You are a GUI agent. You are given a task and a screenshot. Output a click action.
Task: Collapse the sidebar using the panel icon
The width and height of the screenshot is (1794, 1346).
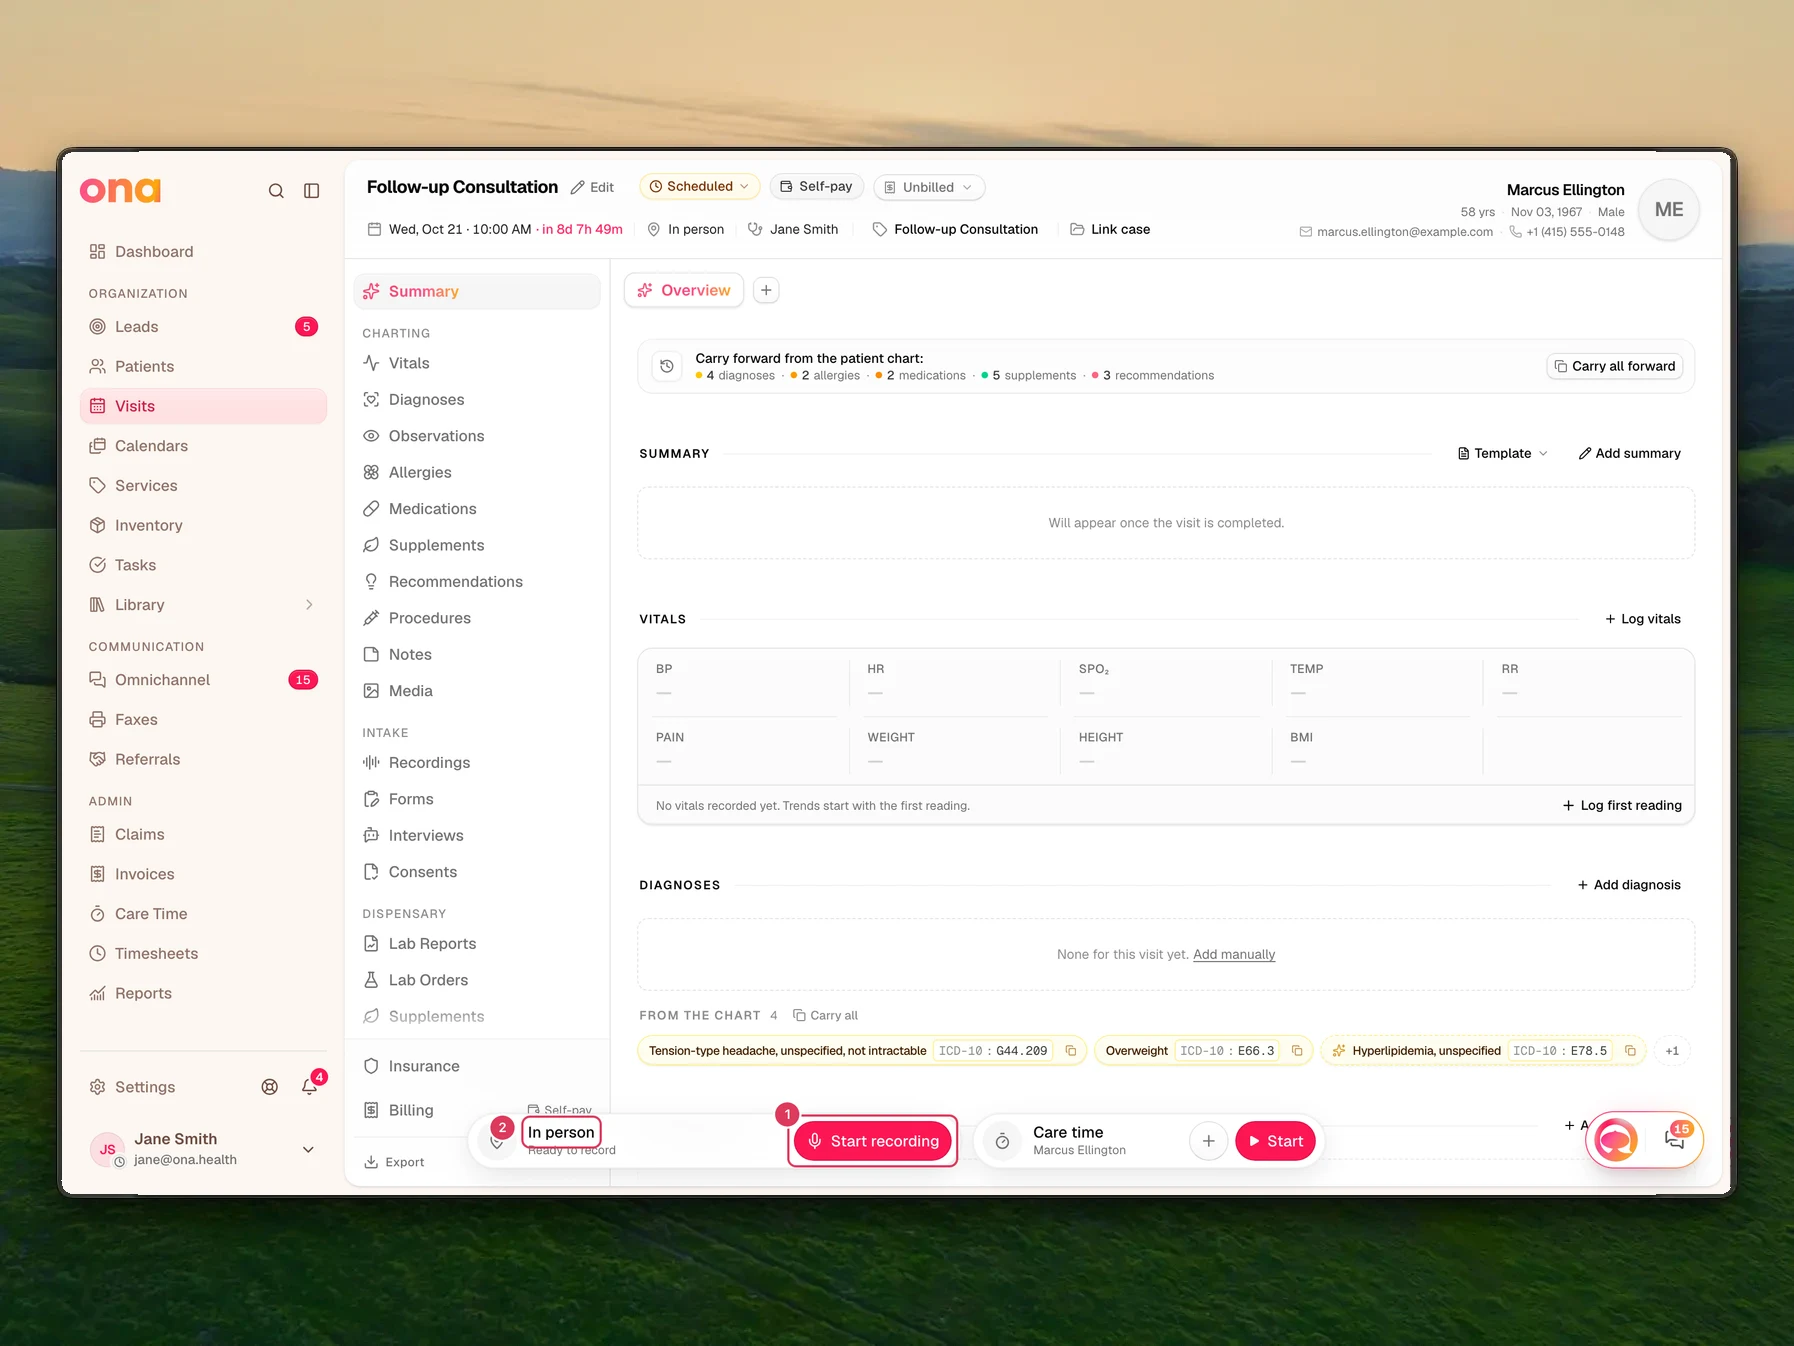(312, 191)
